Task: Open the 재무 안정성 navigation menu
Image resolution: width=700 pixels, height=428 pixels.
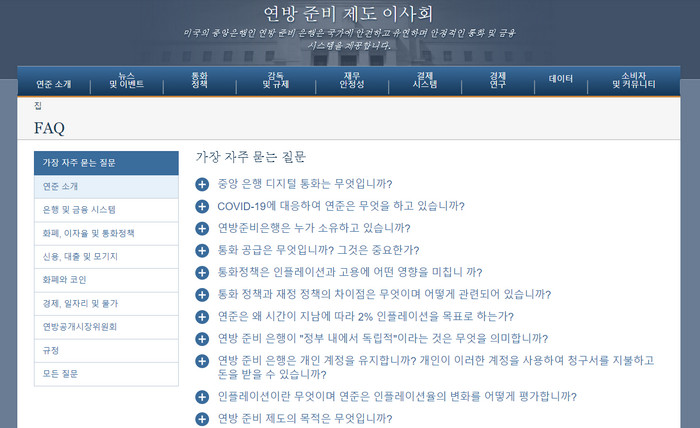Action: pos(352,80)
